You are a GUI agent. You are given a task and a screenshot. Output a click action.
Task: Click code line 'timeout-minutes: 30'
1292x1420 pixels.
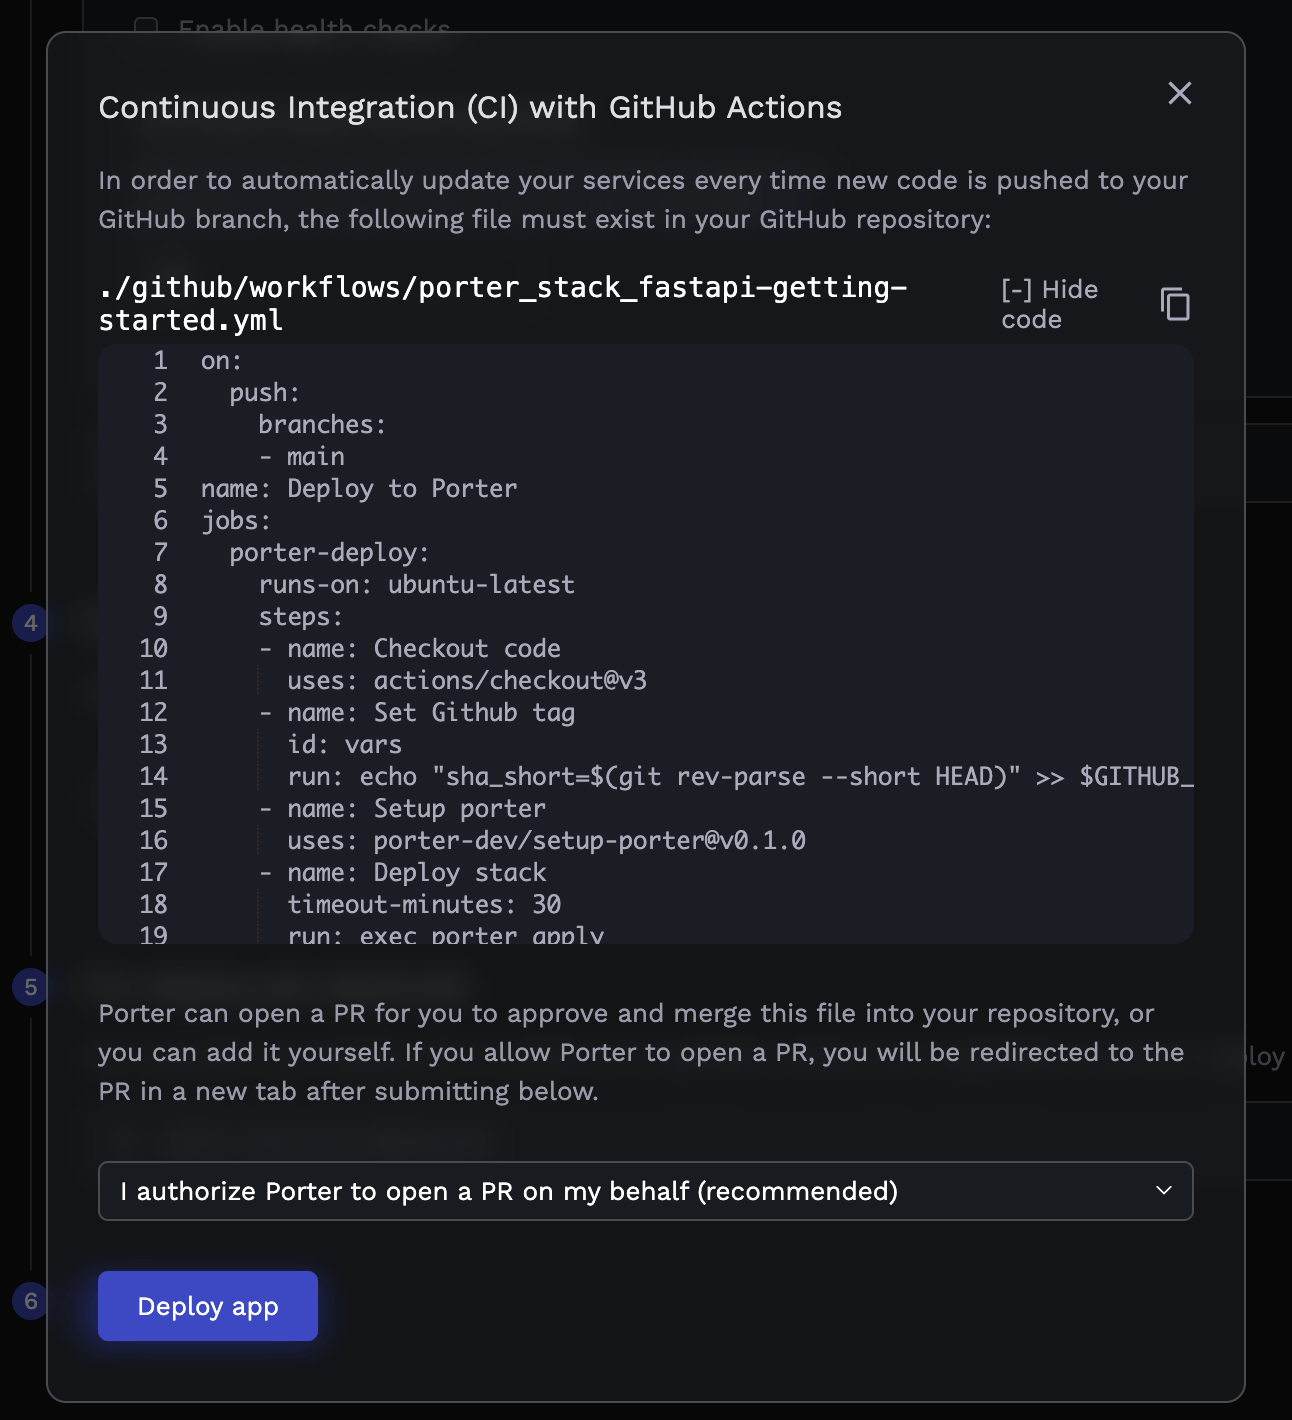point(424,905)
